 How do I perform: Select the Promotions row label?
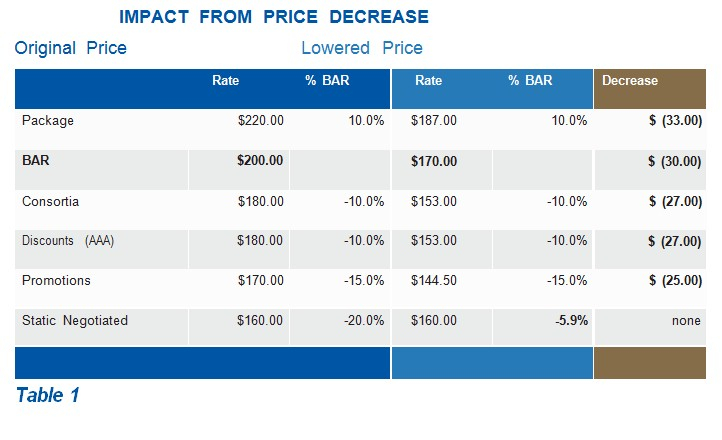click(56, 281)
